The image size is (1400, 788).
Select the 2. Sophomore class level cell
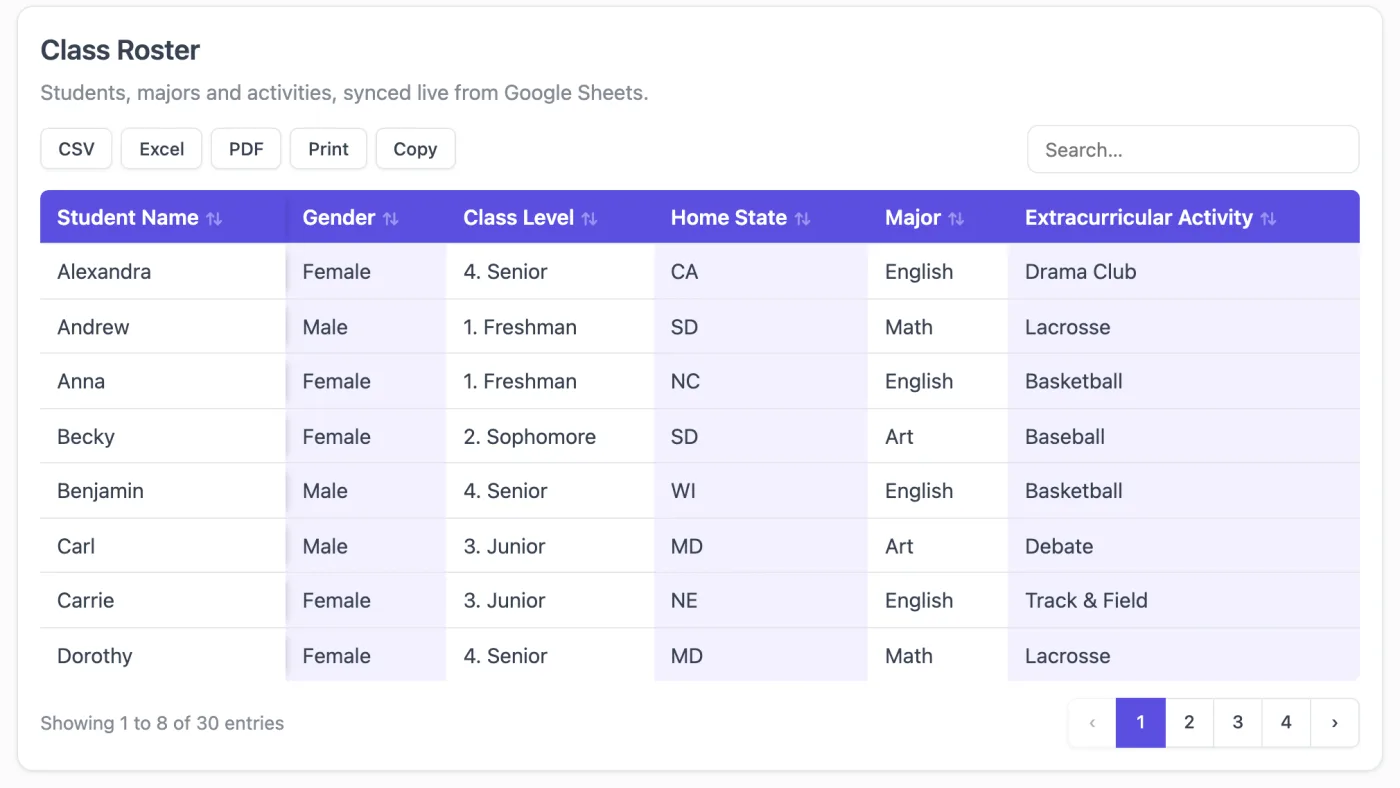coord(550,437)
